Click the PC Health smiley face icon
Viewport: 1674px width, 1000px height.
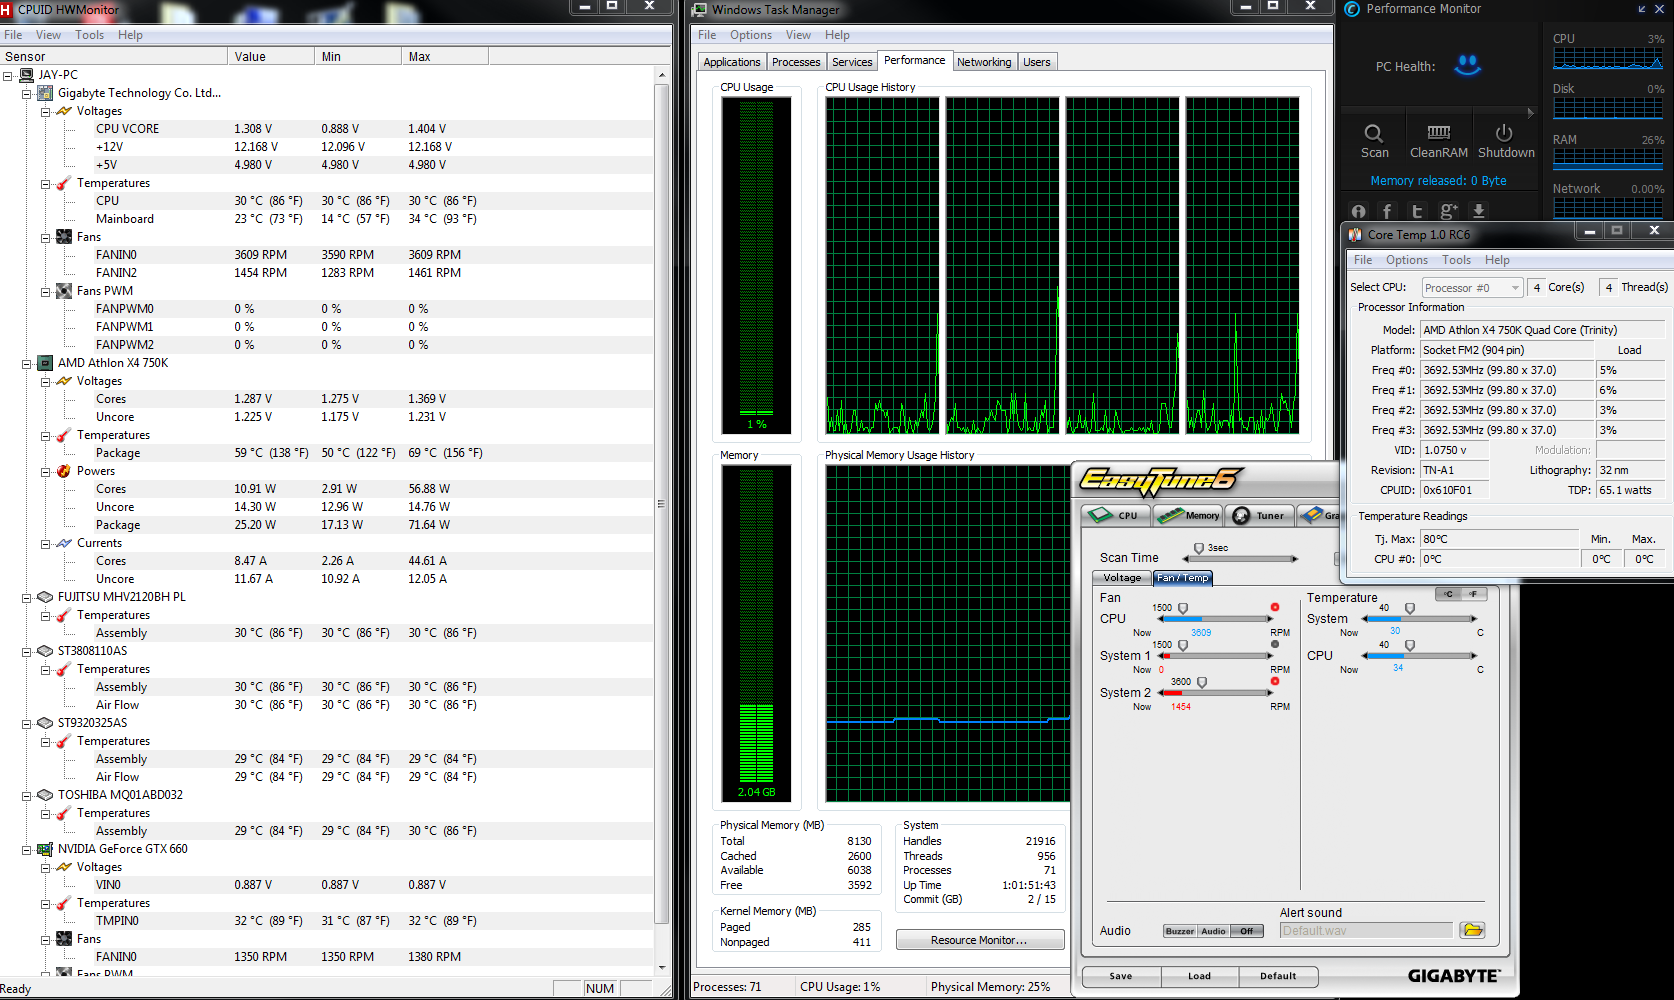[1467, 66]
